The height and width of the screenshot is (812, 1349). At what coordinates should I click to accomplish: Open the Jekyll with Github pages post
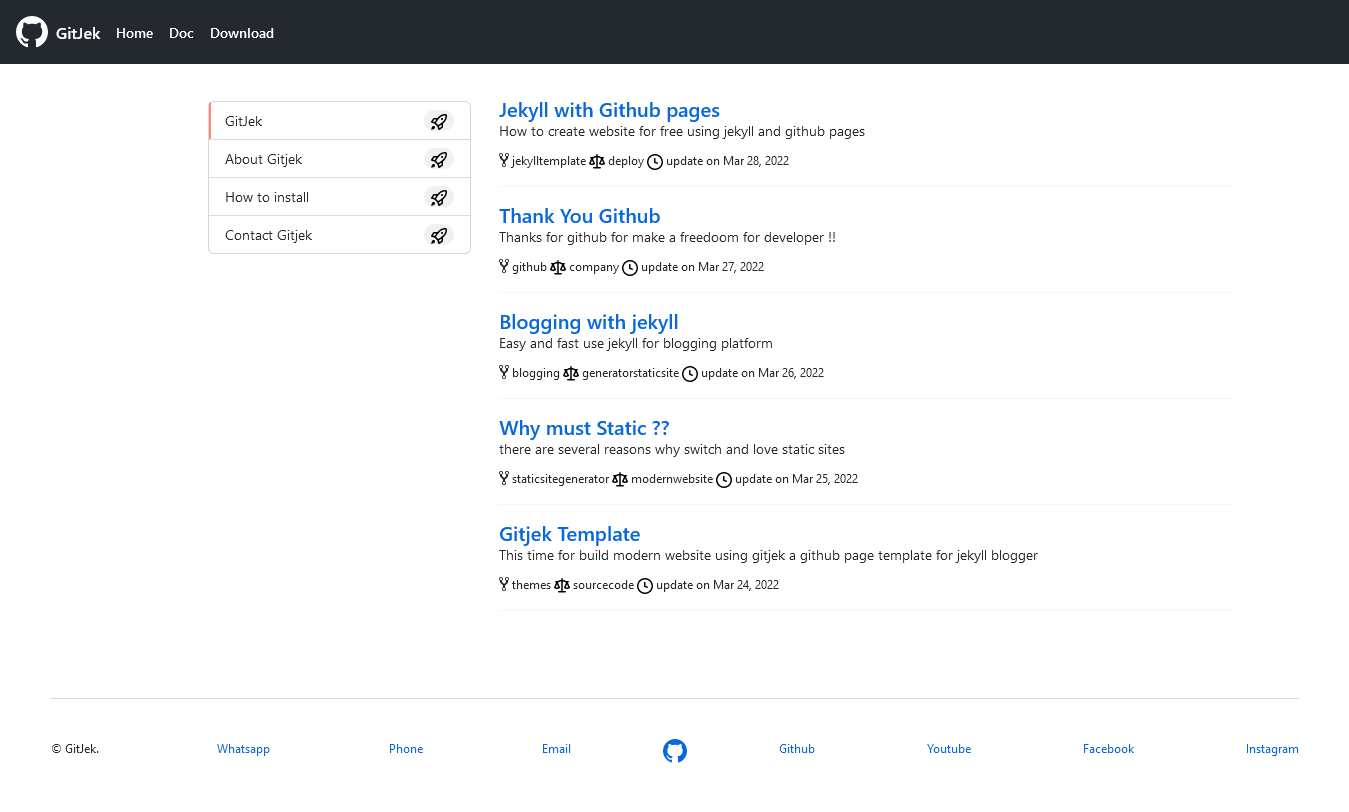coord(609,110)
